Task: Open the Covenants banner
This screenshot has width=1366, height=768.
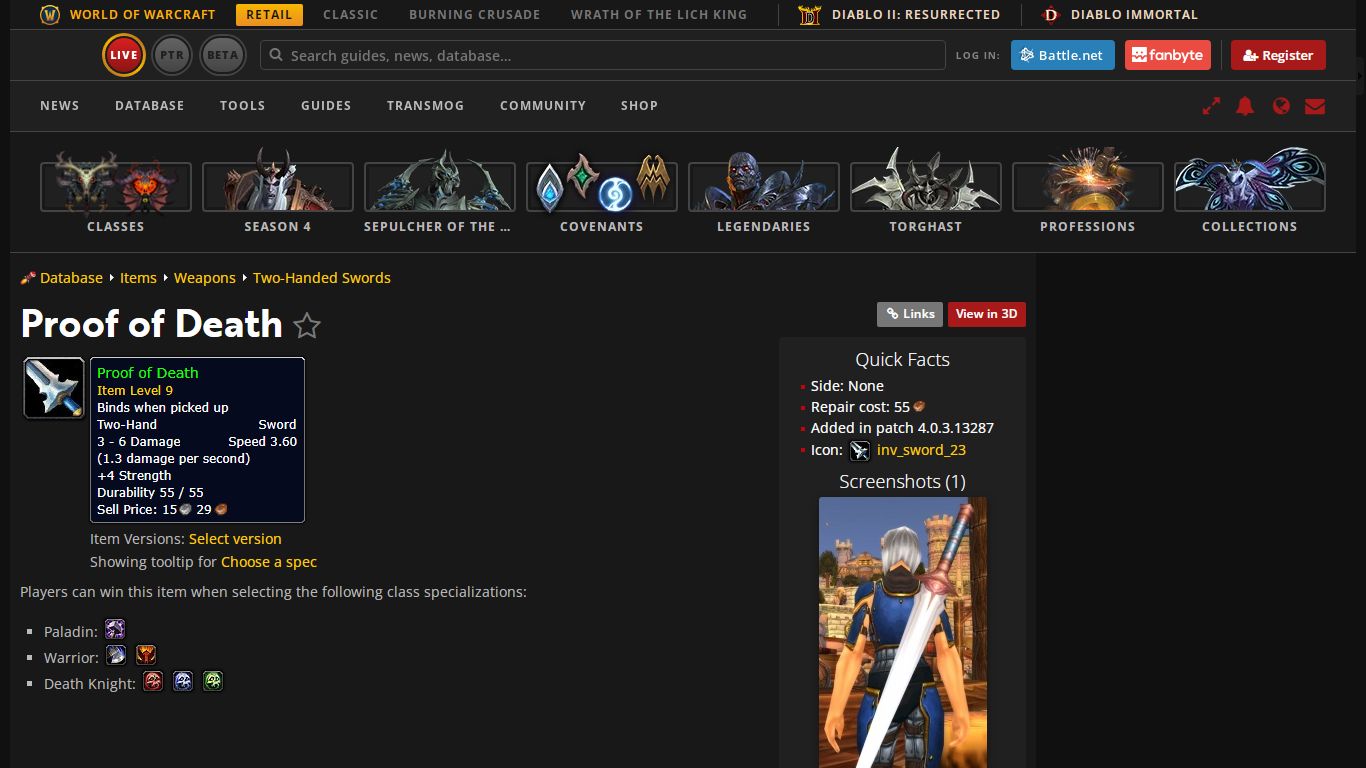Action: pos(602,191)
